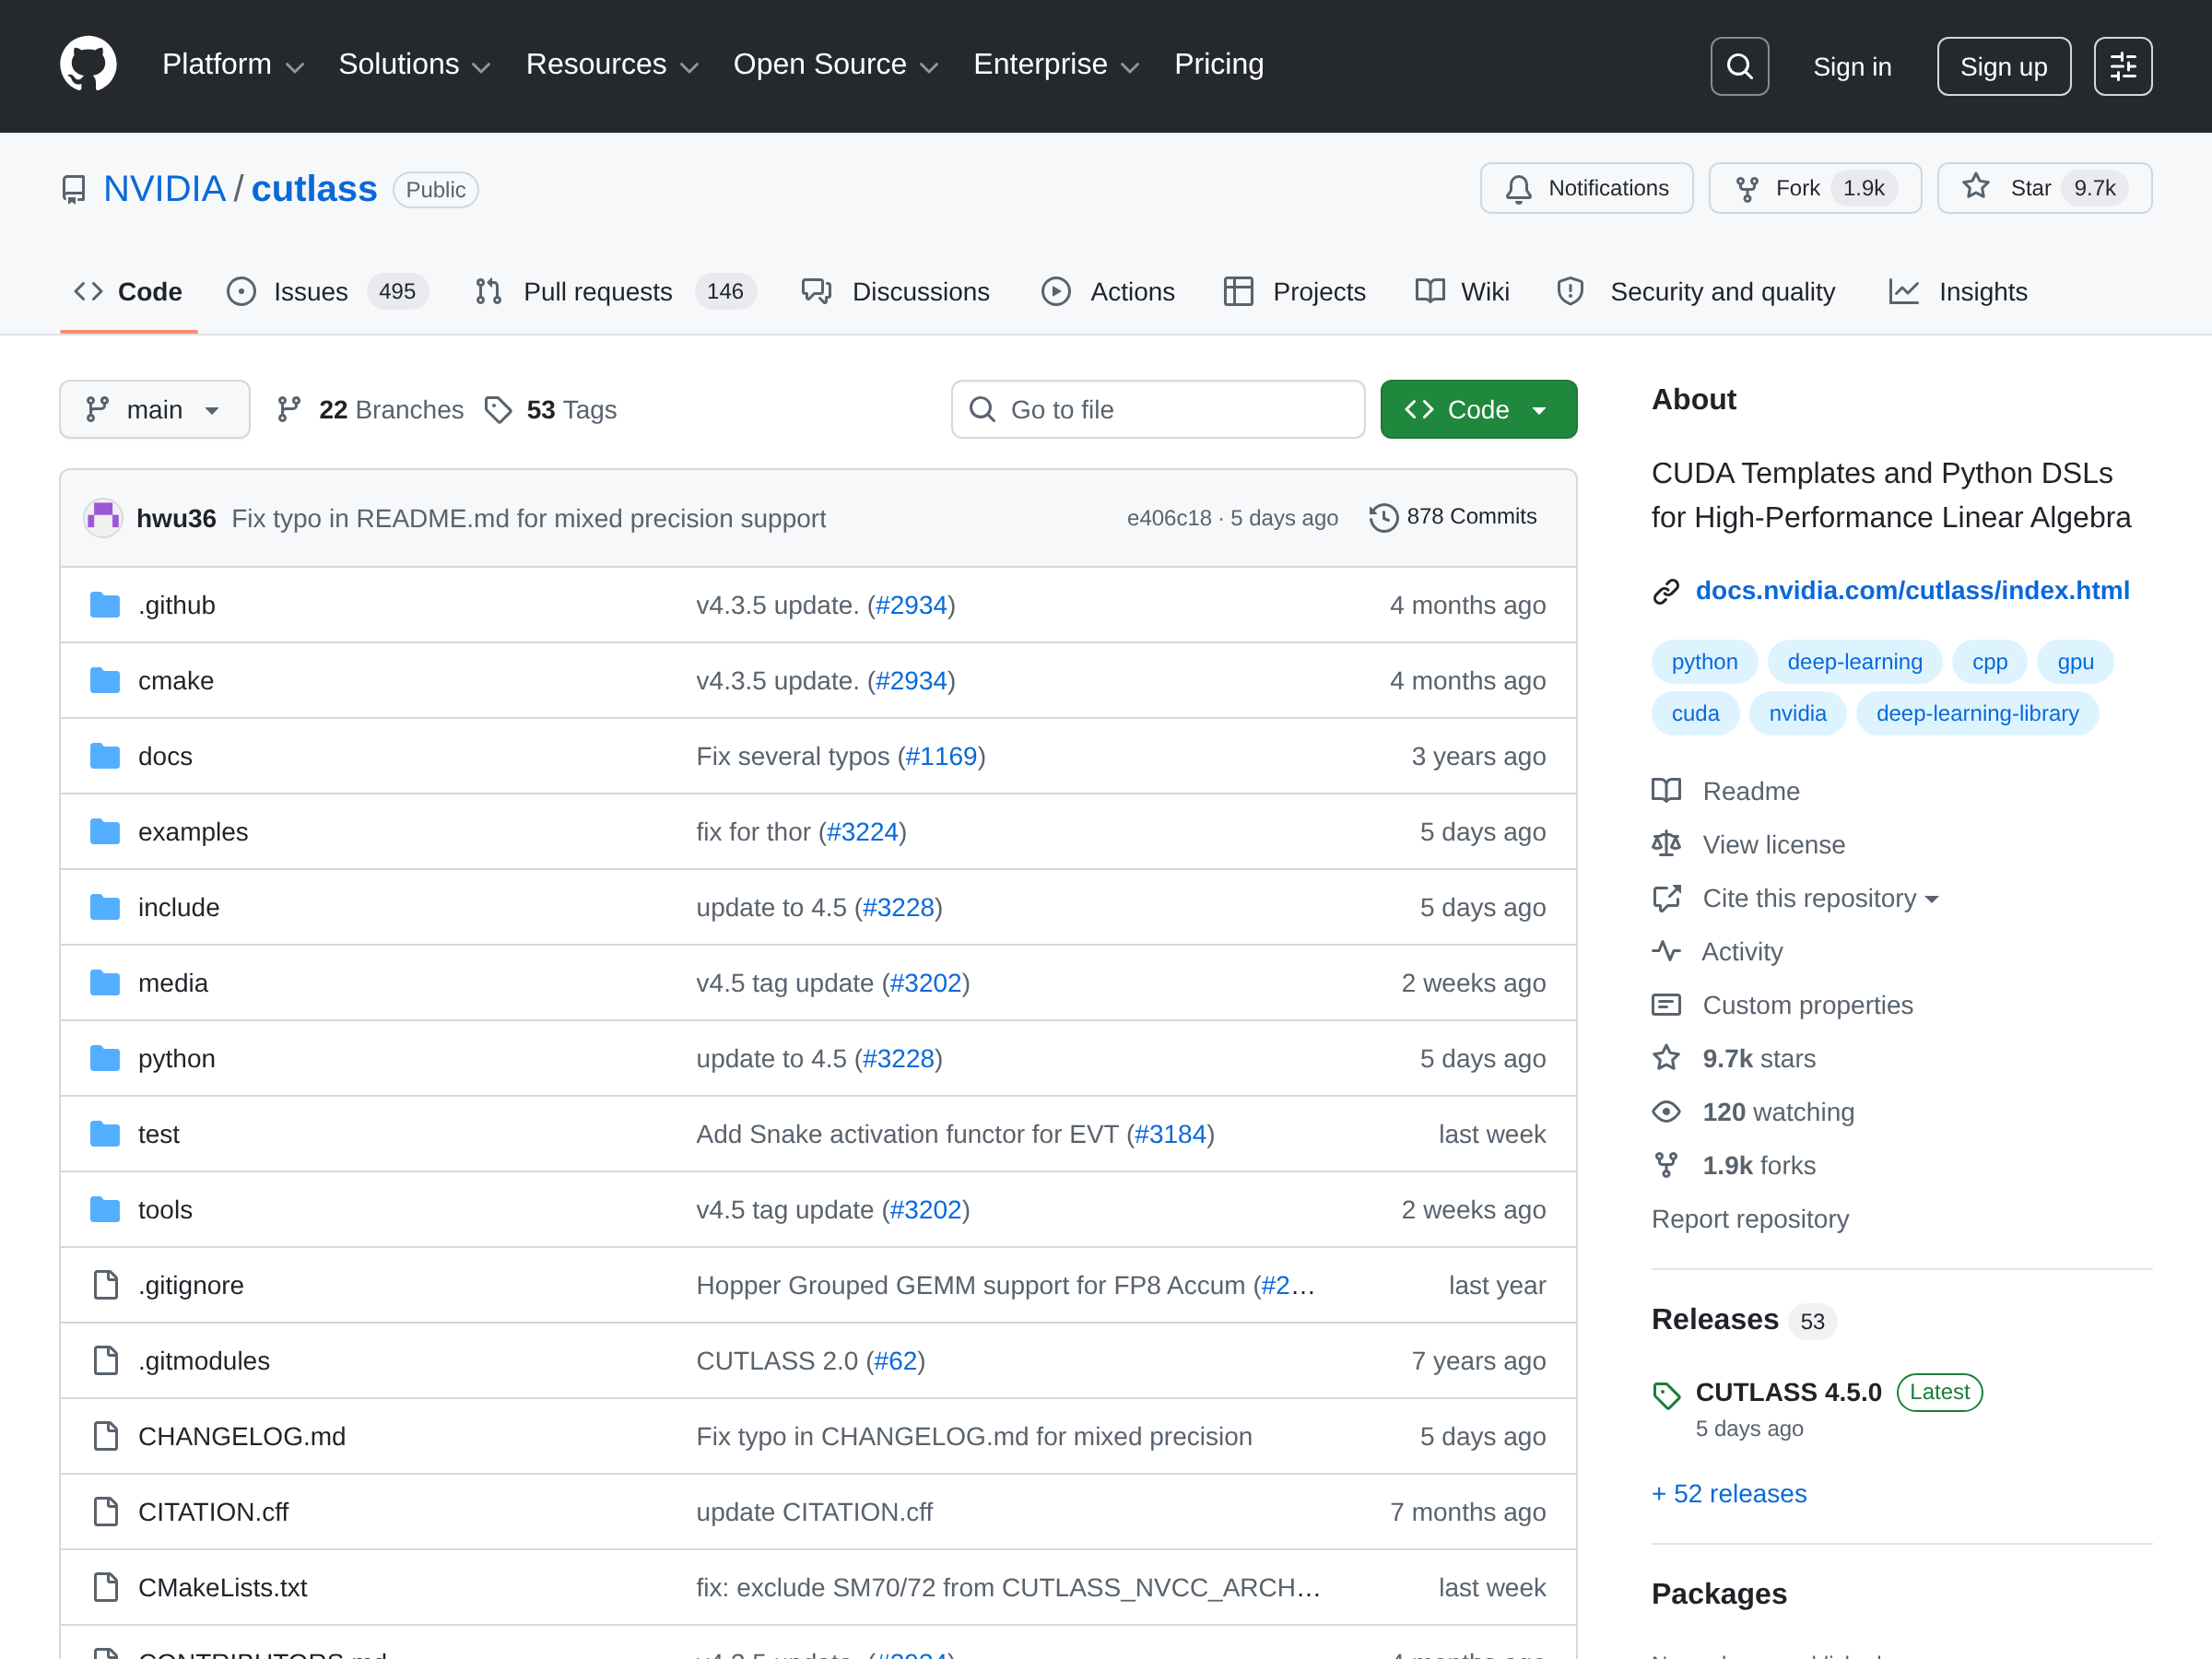The height and width of the screenshot is (1659, 2212).
Task: Click the watching eye icon
Action: click(1666, 1112)
